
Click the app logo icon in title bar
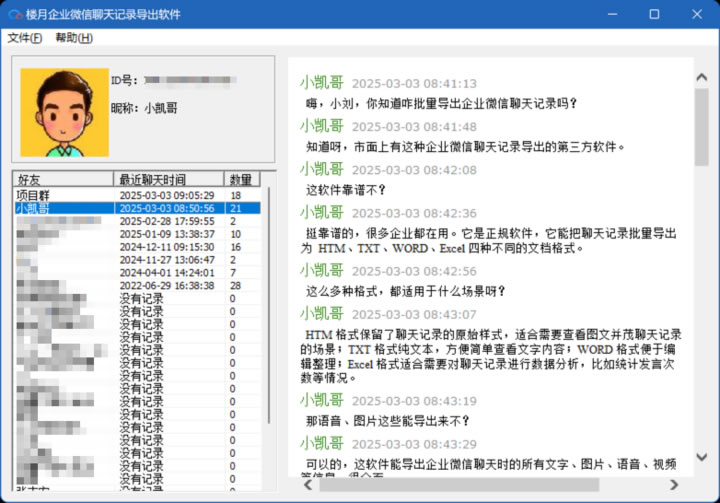pos(15,14)
